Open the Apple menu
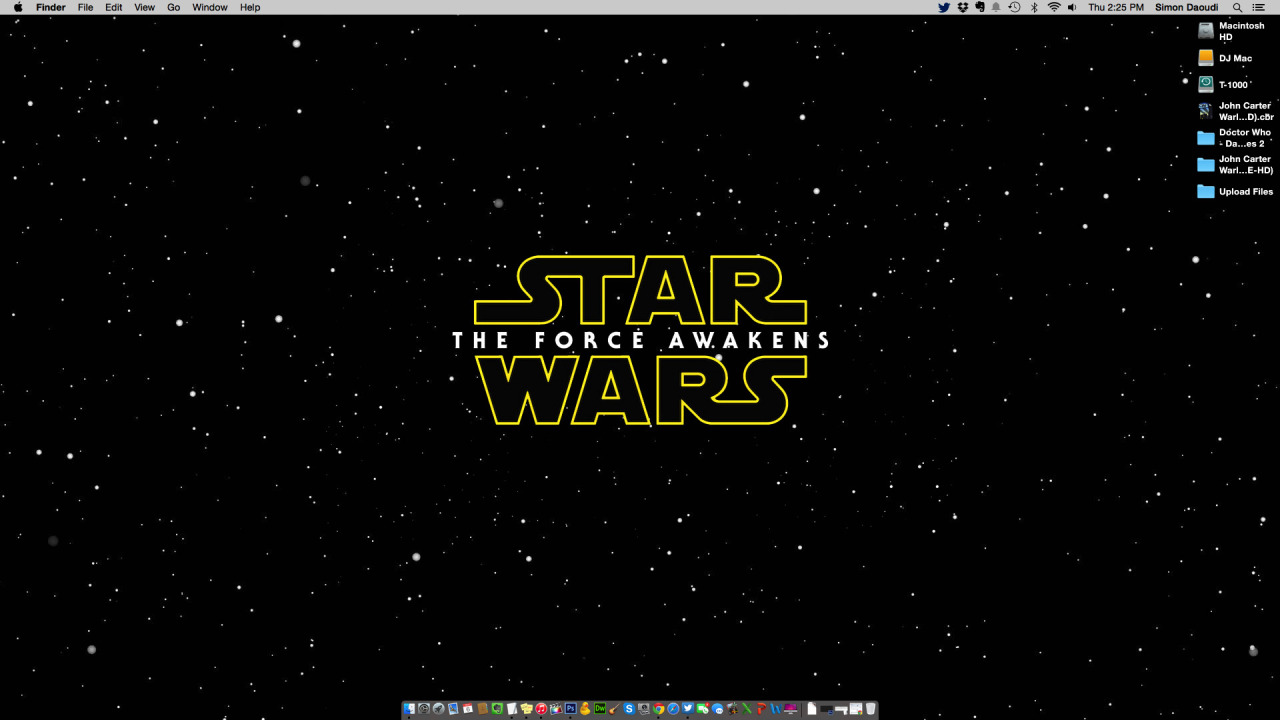 (x=17, y=7)
